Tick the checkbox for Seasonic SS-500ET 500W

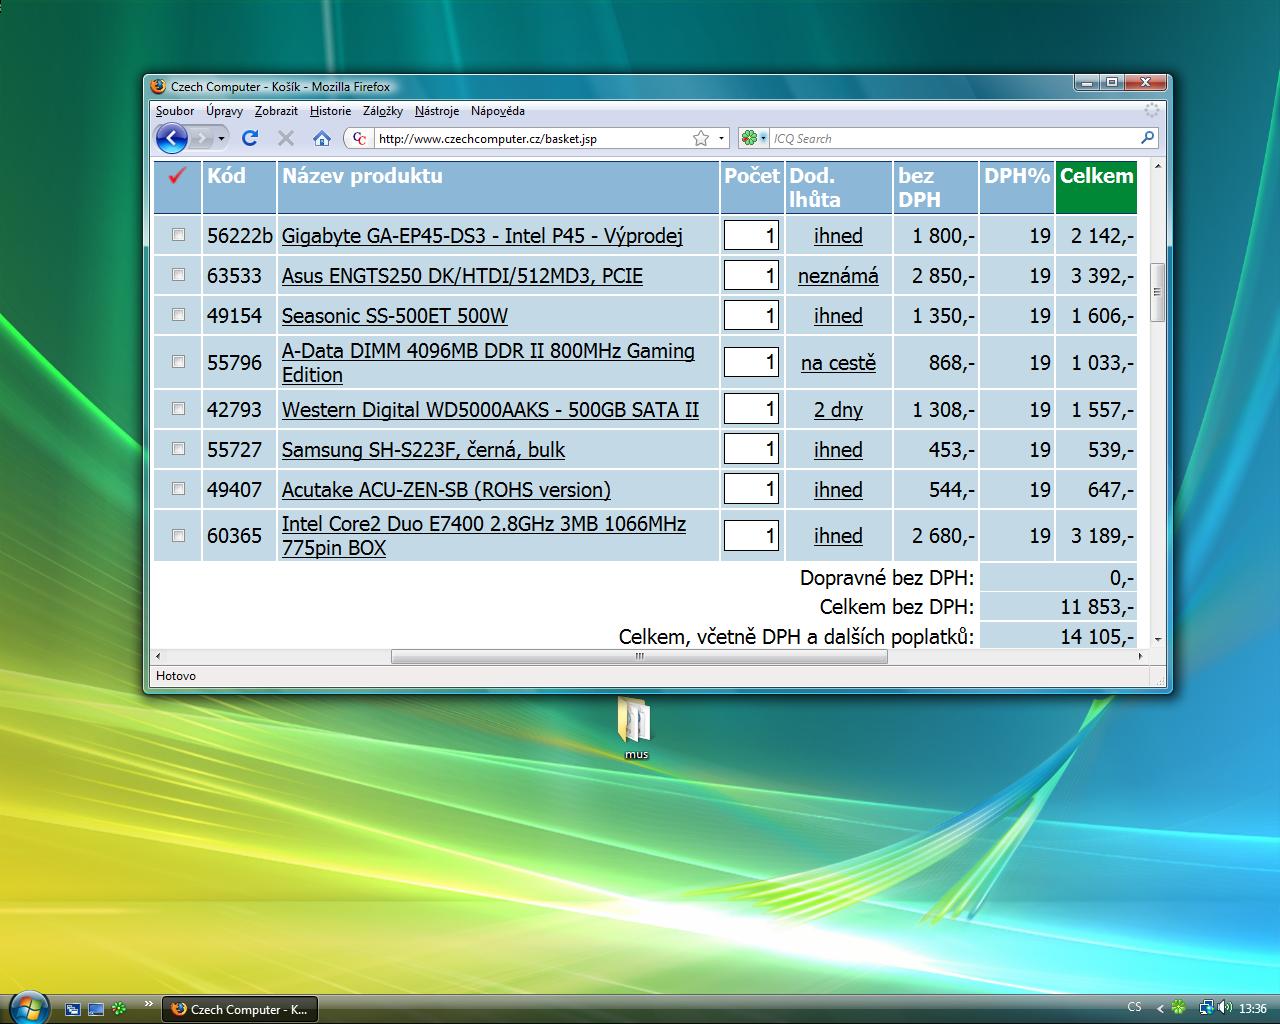(178, 315)
